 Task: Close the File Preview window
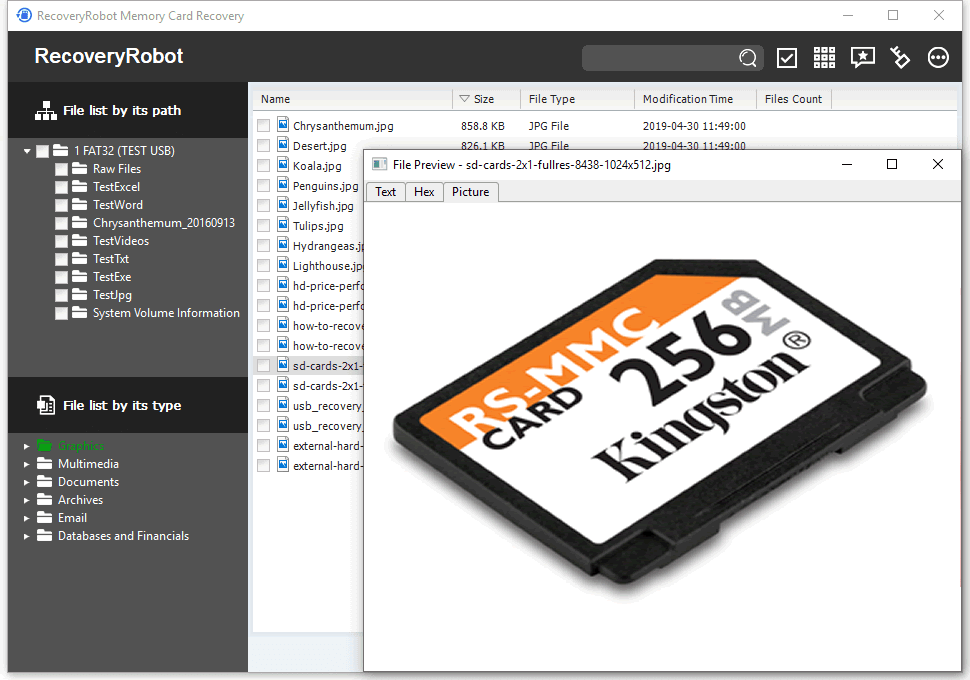tap(938, 164)
